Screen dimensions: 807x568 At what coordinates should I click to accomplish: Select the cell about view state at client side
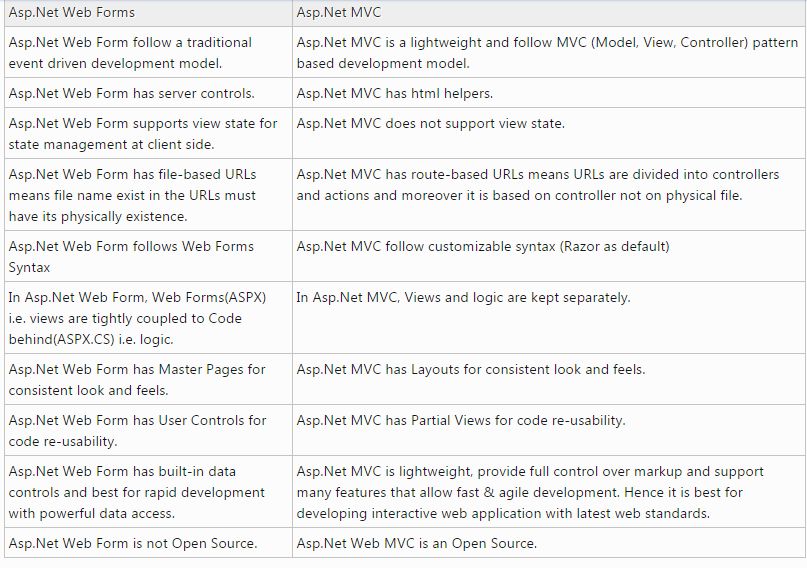click(x=148, y=133)
